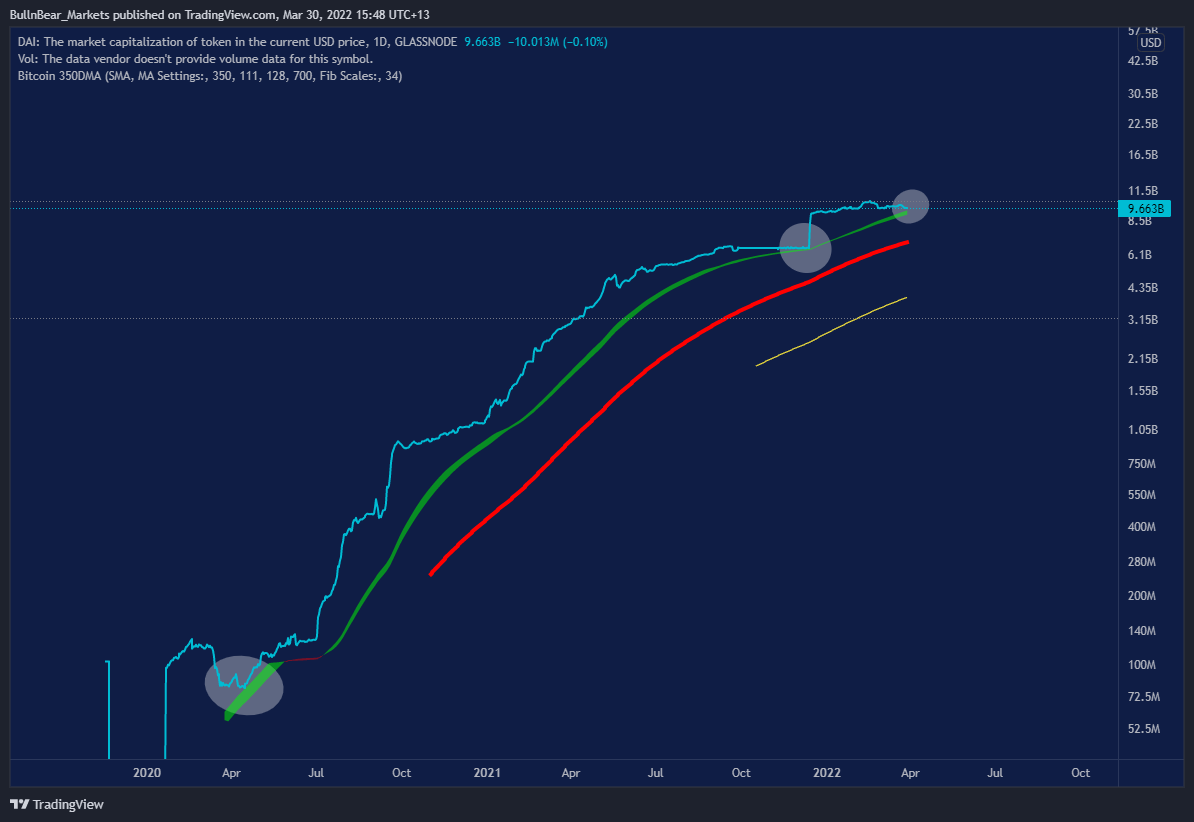The width and height of the screenshot is (1194, 822).
Task: Click the 550M price axis label
Action: tap(1141, 494)
